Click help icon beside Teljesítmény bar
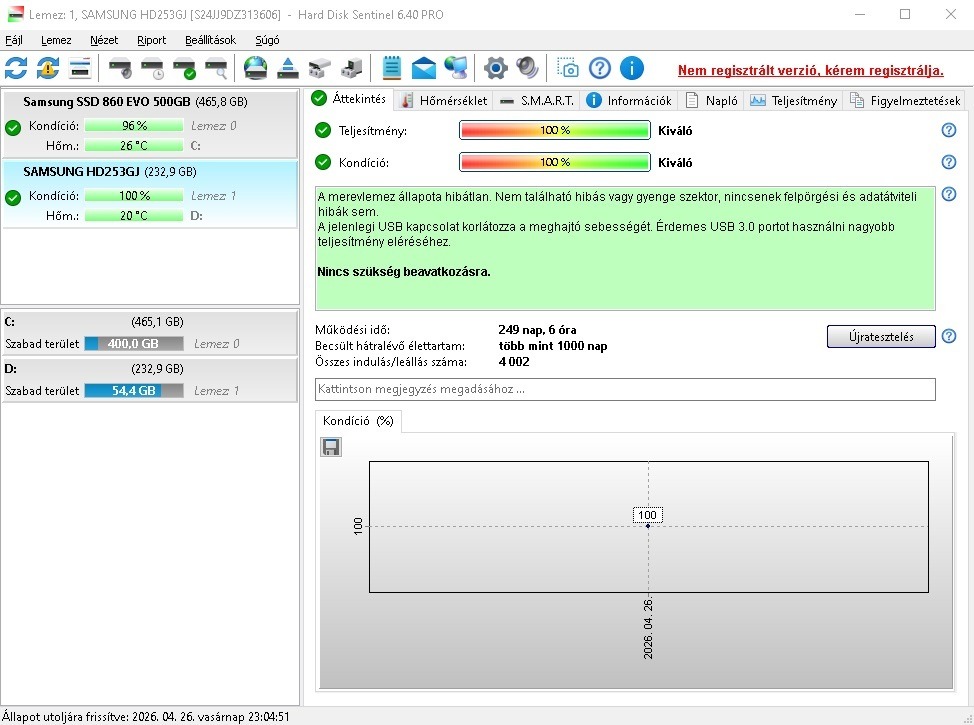Viewport: 974px width, 725px height. 949,130
